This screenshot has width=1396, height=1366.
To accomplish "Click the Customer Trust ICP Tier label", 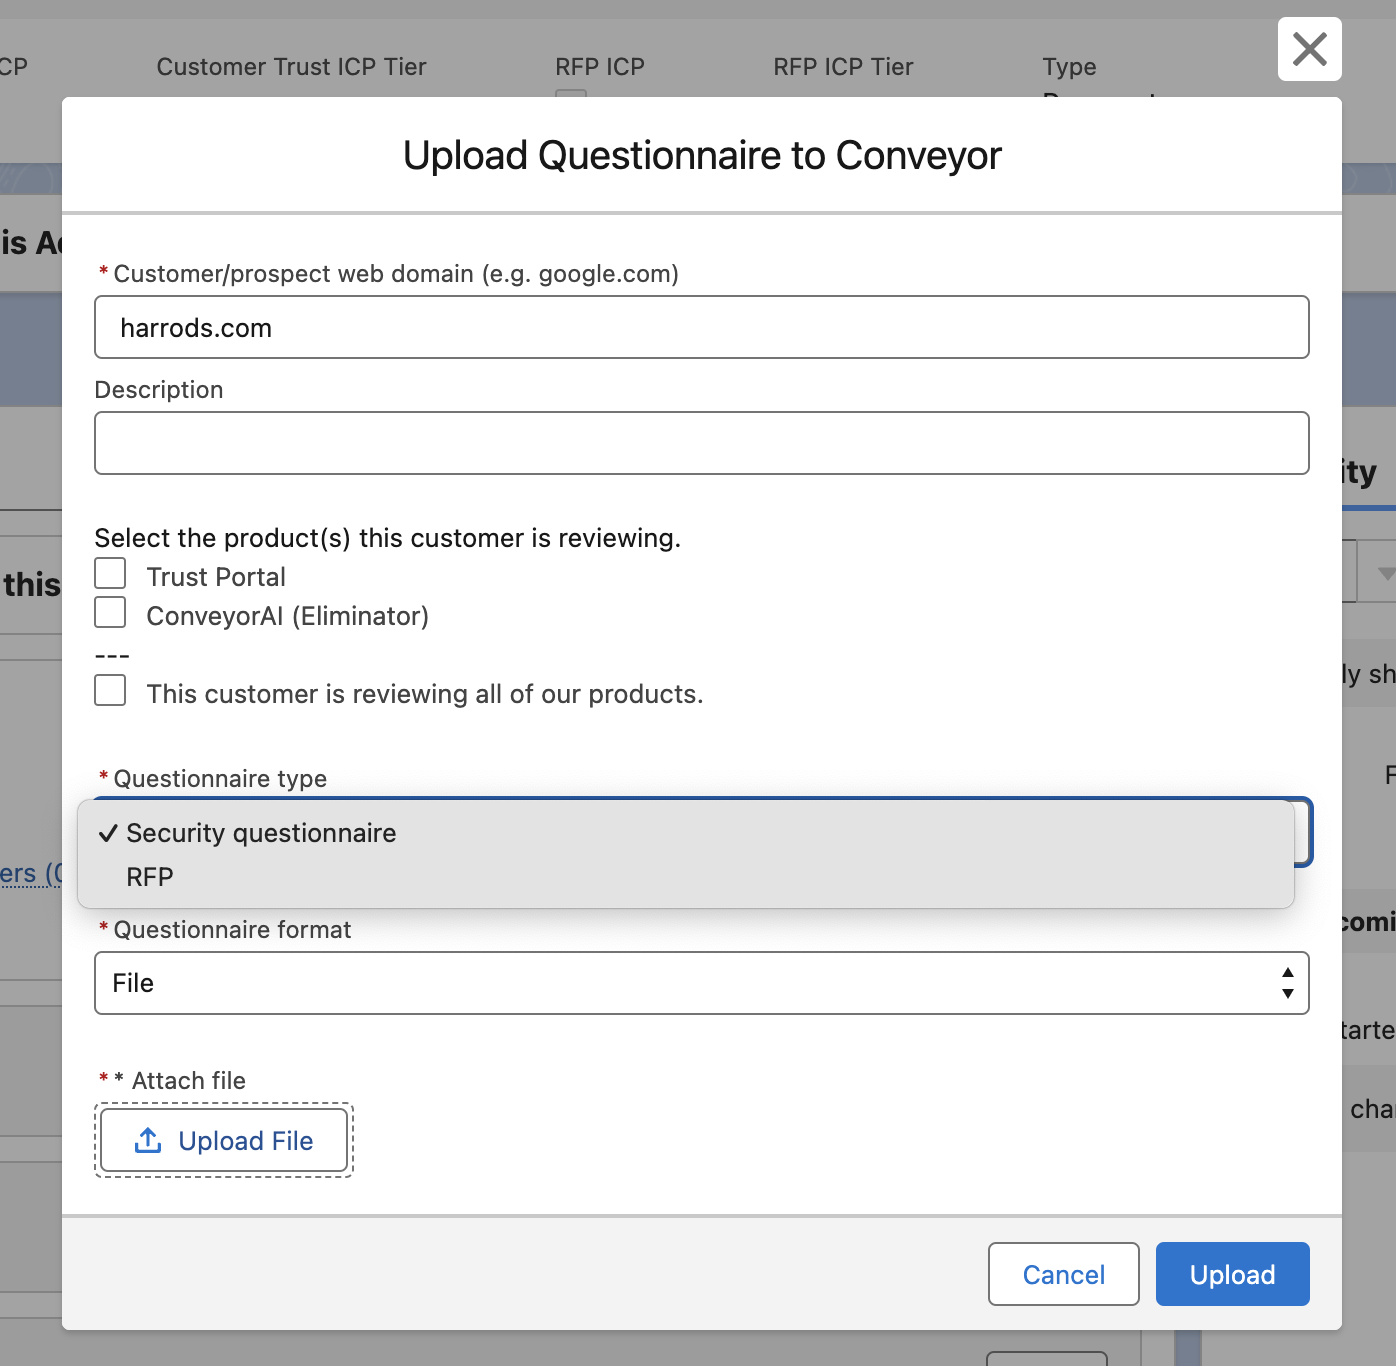I will coord(291,67).
